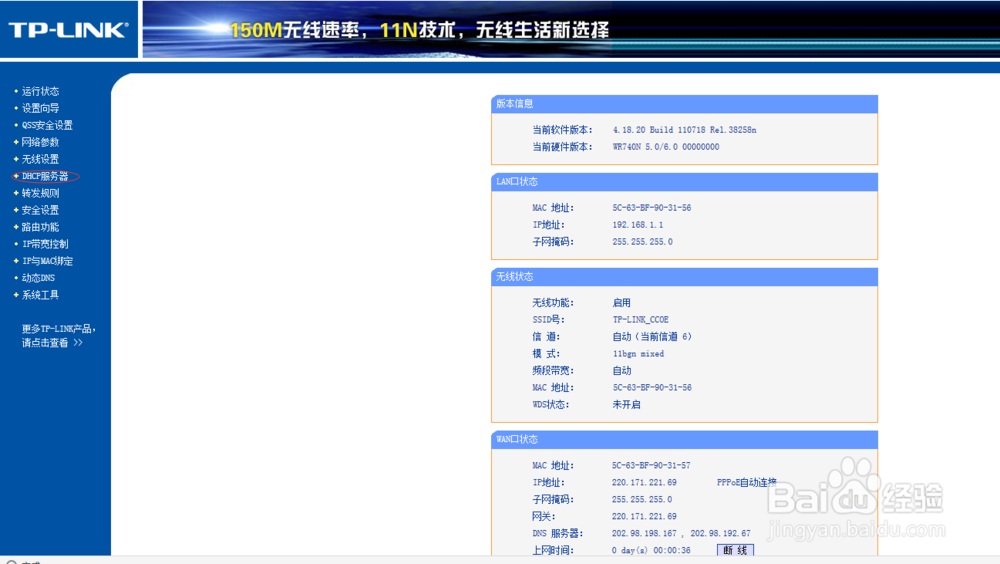Select PPPoE自动连接 text
This screenshot has width=1000, height=564.
(747, 482)
